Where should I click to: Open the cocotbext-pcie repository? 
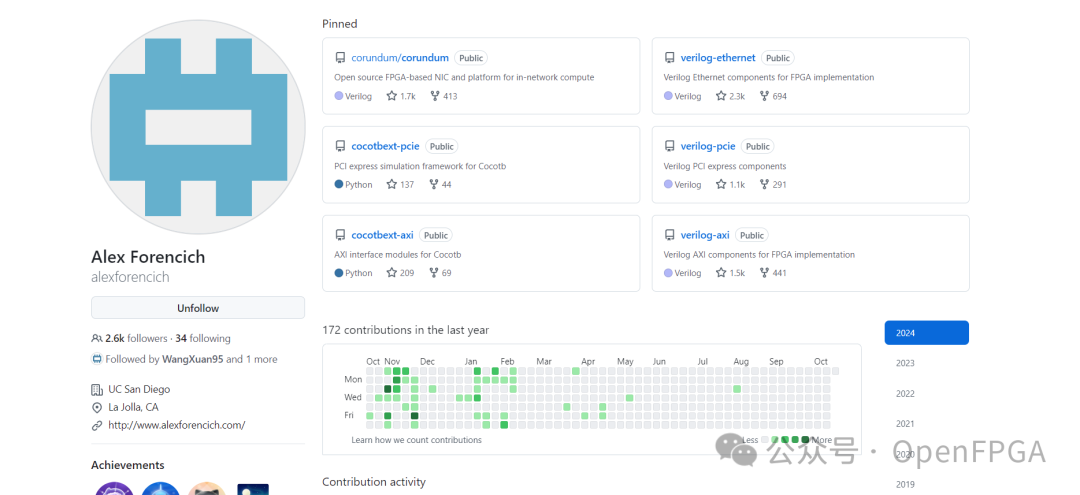(385, 146)
